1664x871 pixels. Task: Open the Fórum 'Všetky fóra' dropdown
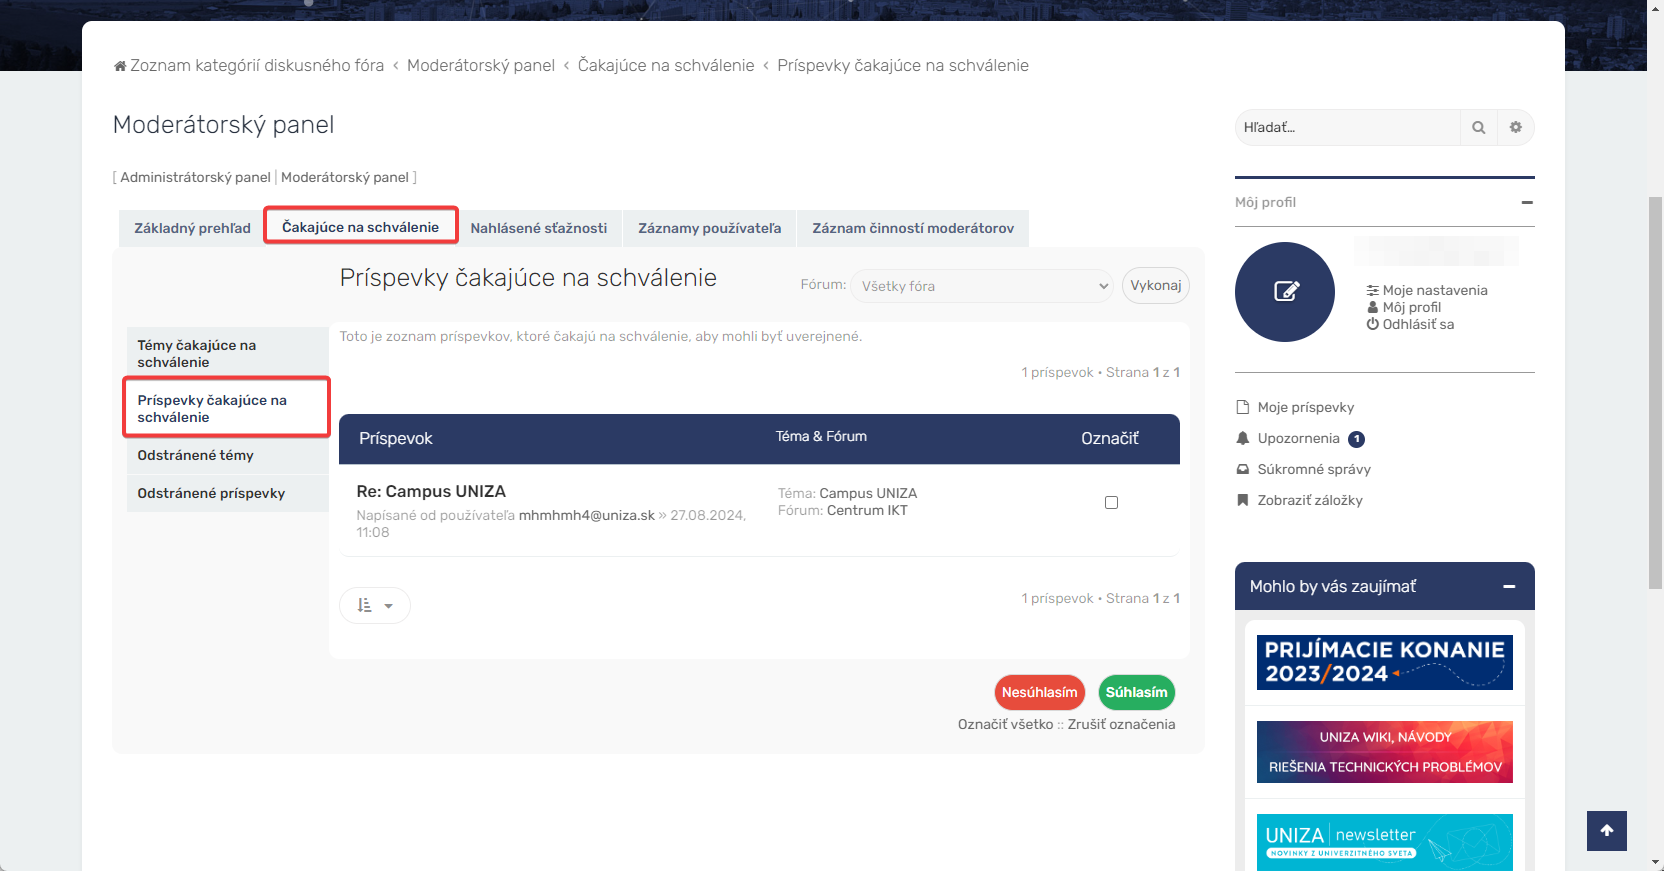tap(982, 286)
